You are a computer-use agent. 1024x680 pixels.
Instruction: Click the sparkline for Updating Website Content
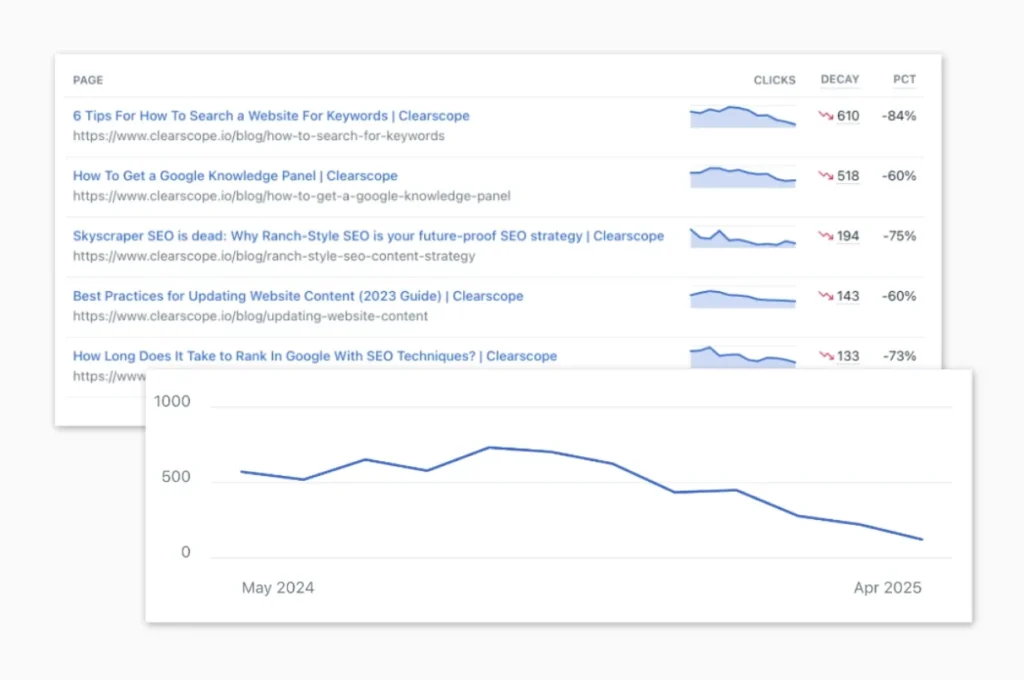tap(742, 296)
